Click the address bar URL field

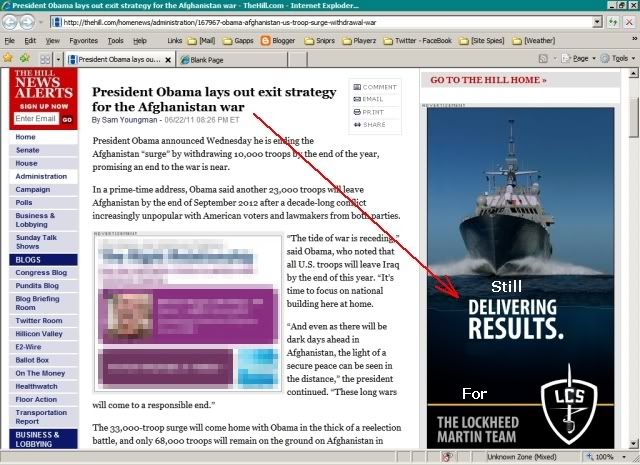point(322,22)
